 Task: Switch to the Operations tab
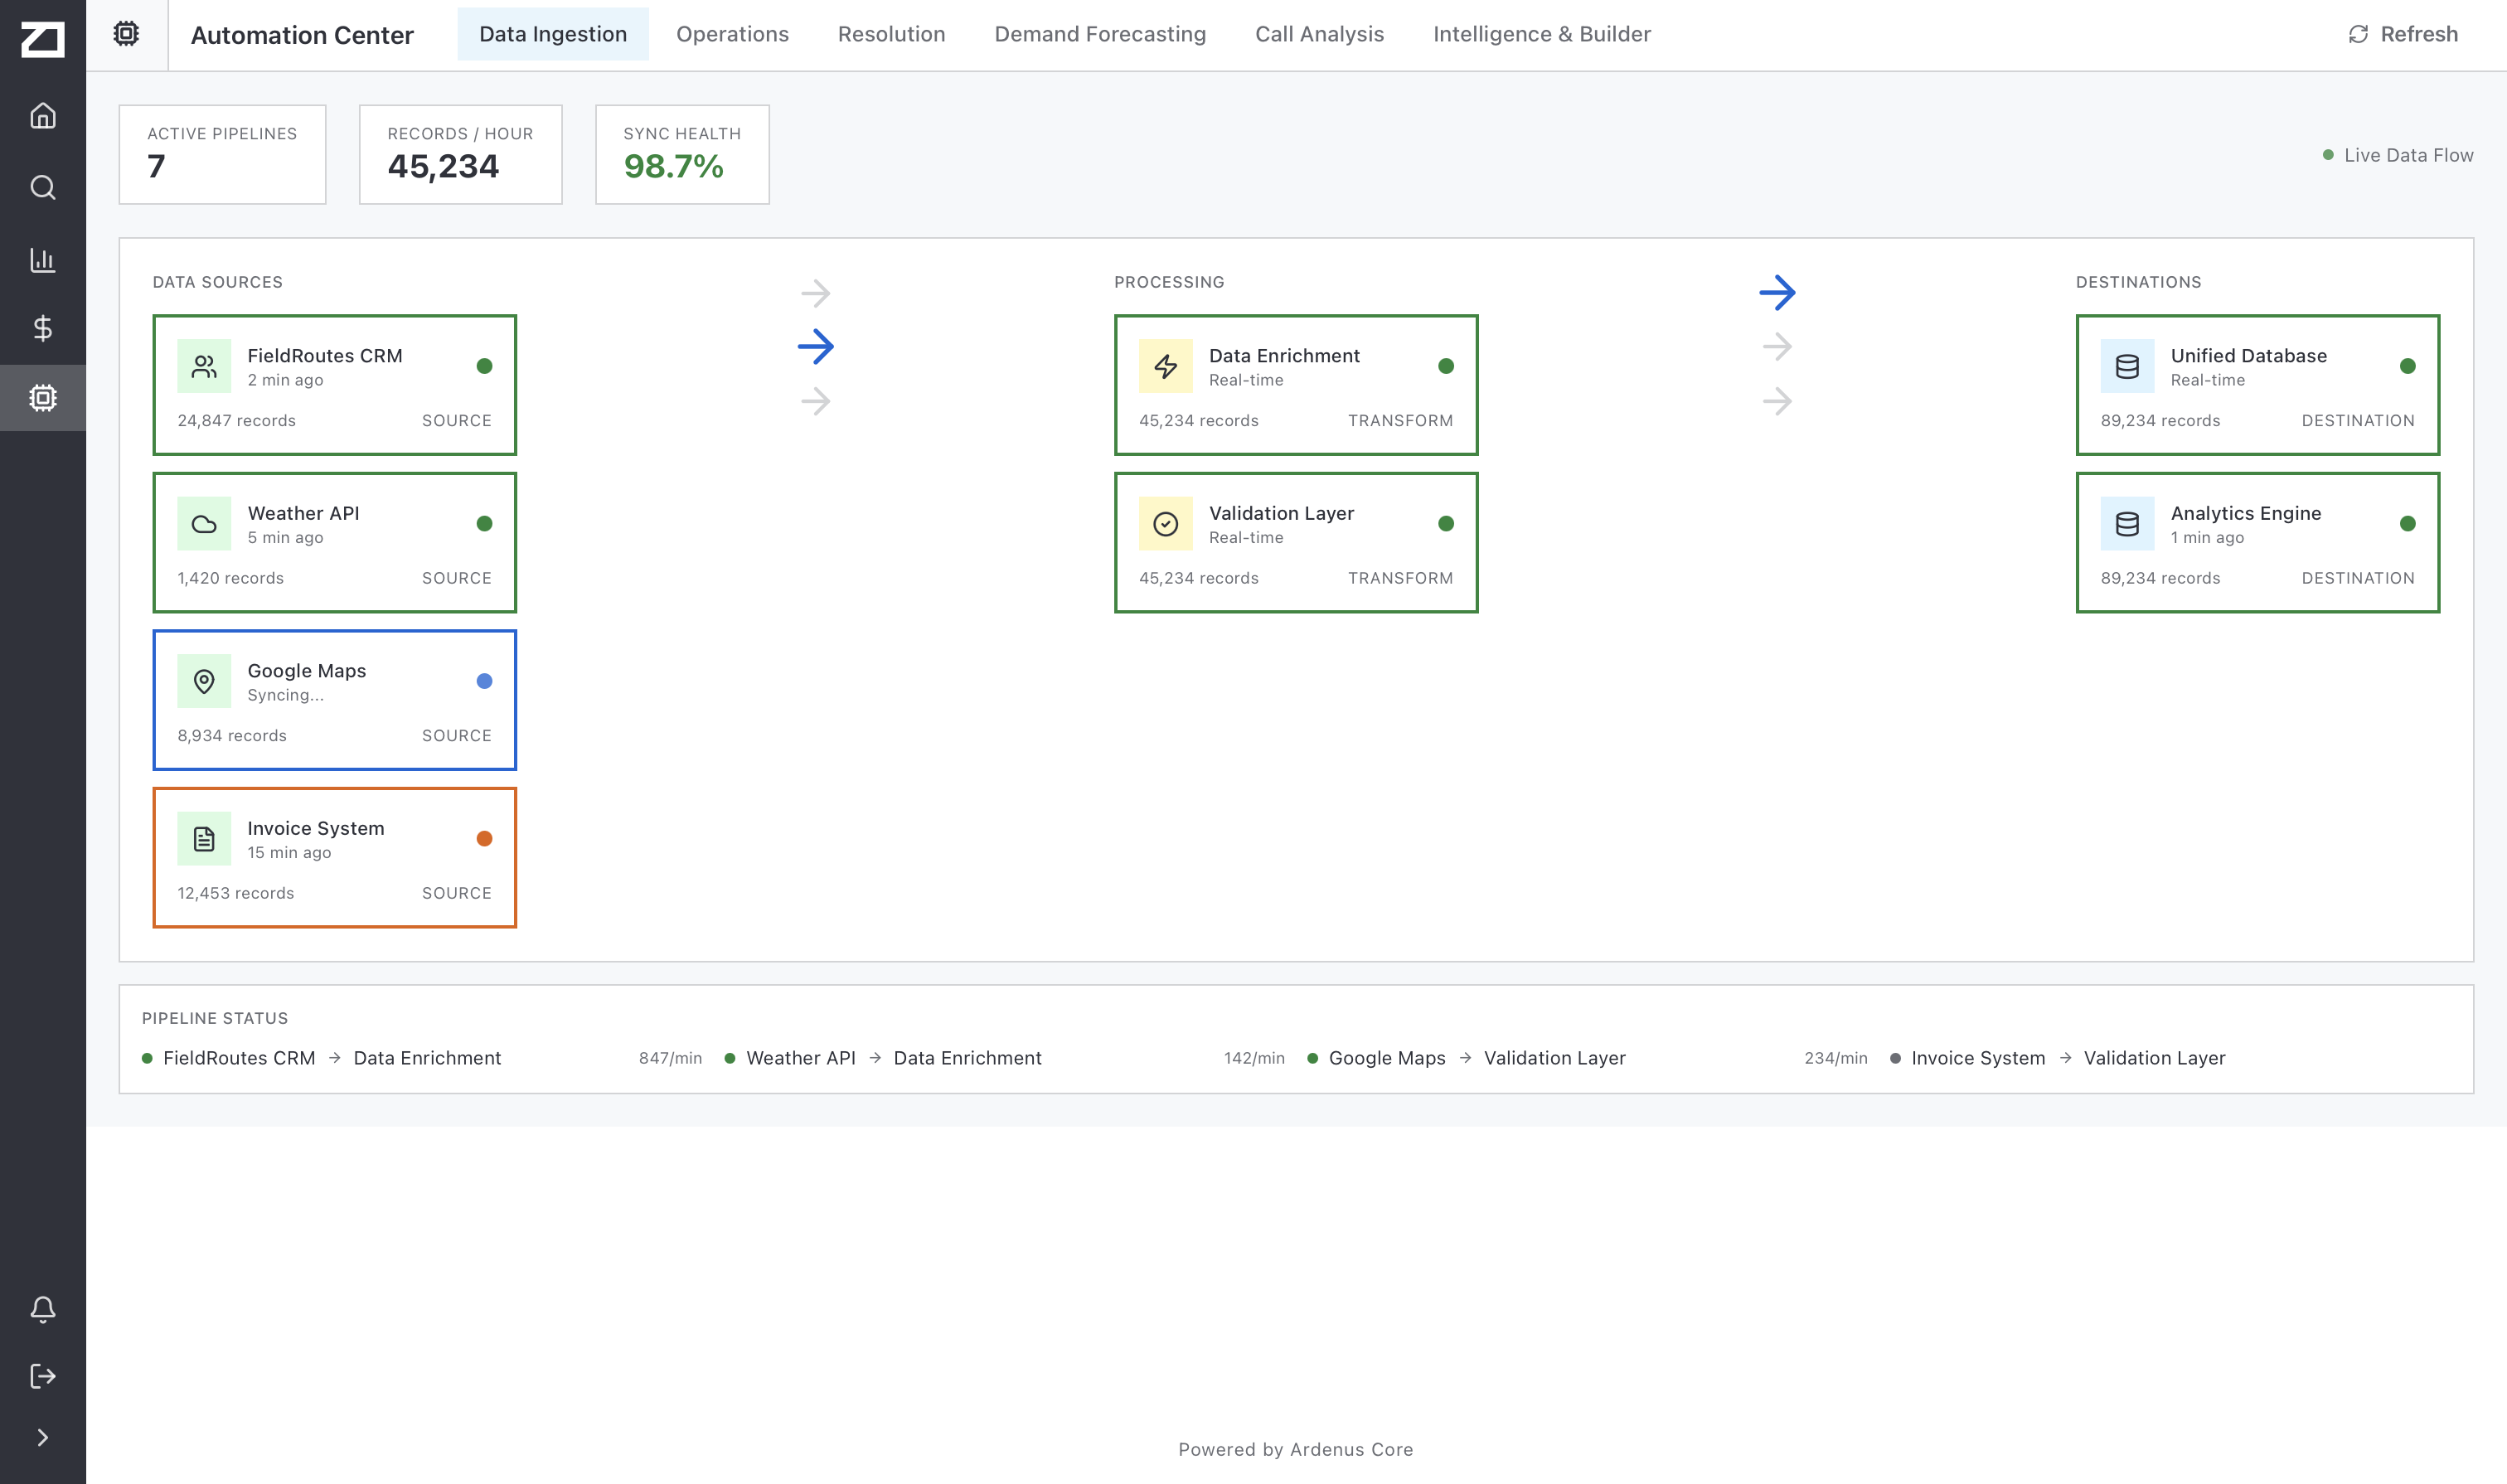click(x=732, y=34)
